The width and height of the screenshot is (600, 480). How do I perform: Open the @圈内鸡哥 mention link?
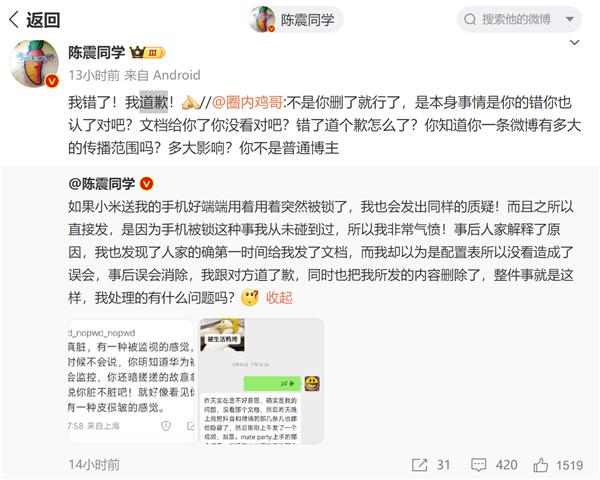click(x=247, y=102)
